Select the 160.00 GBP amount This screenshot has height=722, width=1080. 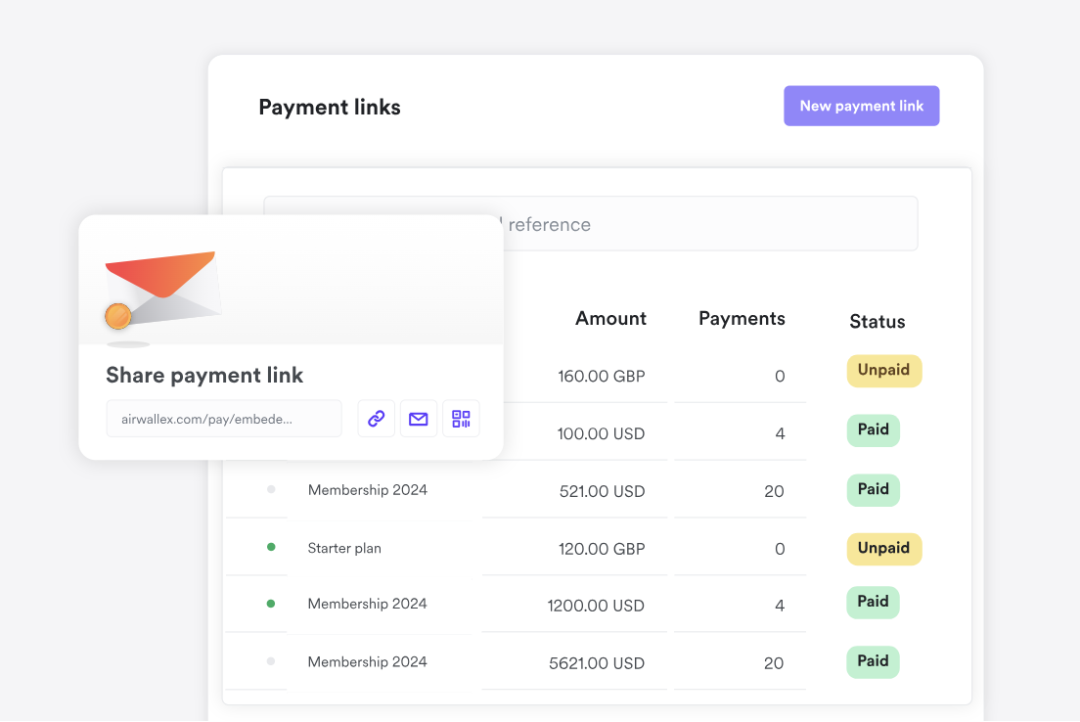click(x=601, y=376)
